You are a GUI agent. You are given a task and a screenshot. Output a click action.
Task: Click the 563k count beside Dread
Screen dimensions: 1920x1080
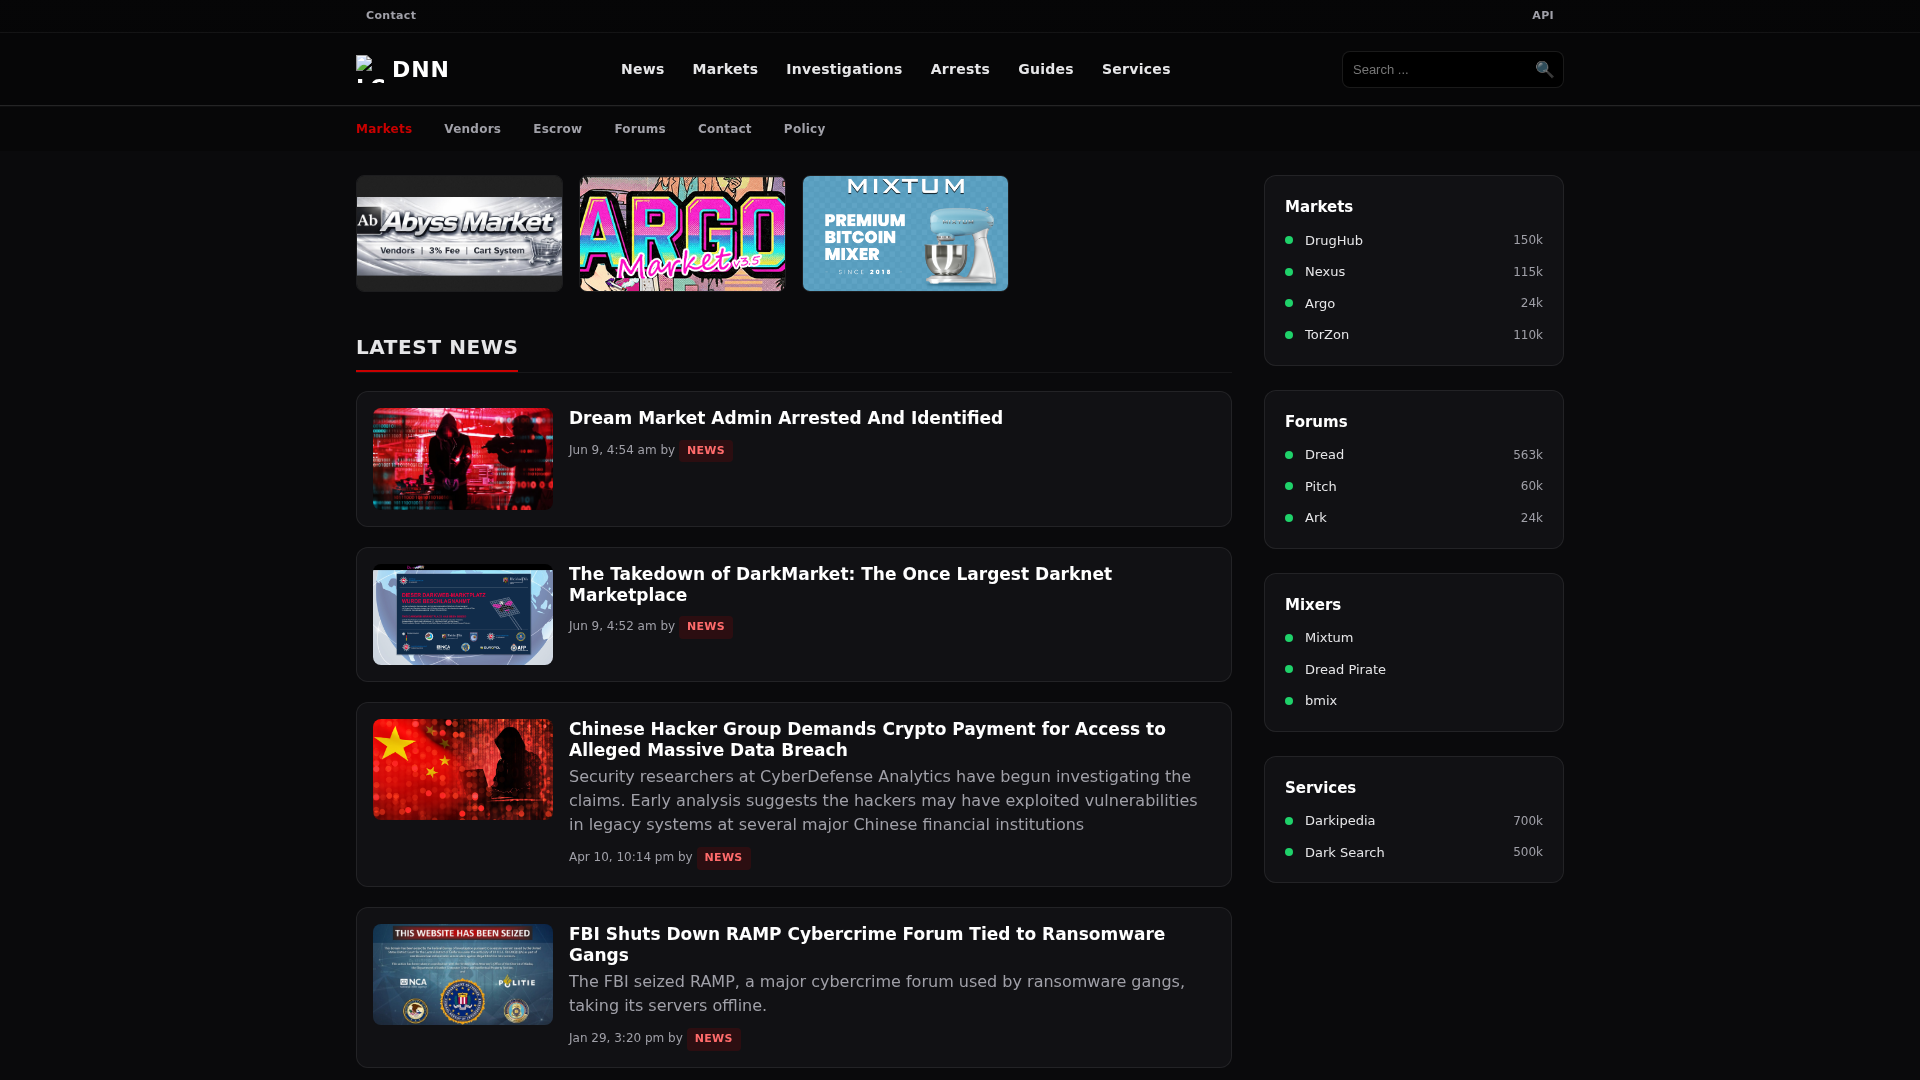pyautogui.click(x=1527, y=455)
